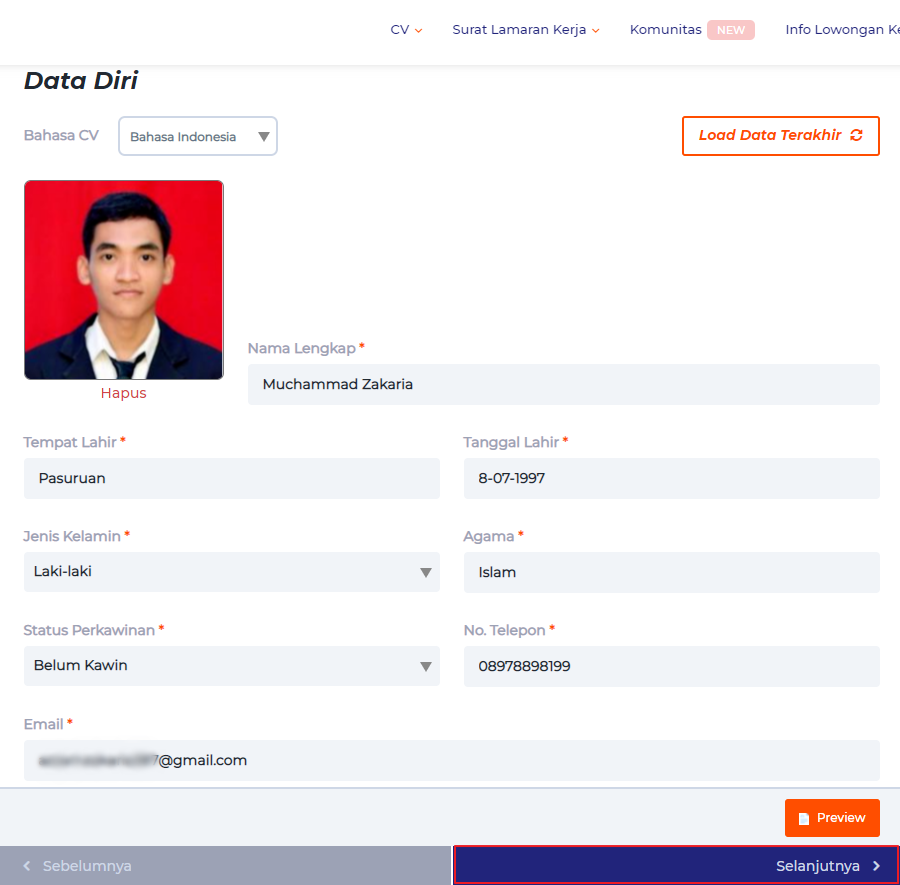Click the right chevron next to Selanjutnya
This screenshot has width=900, height=885.
pos(877,866)
